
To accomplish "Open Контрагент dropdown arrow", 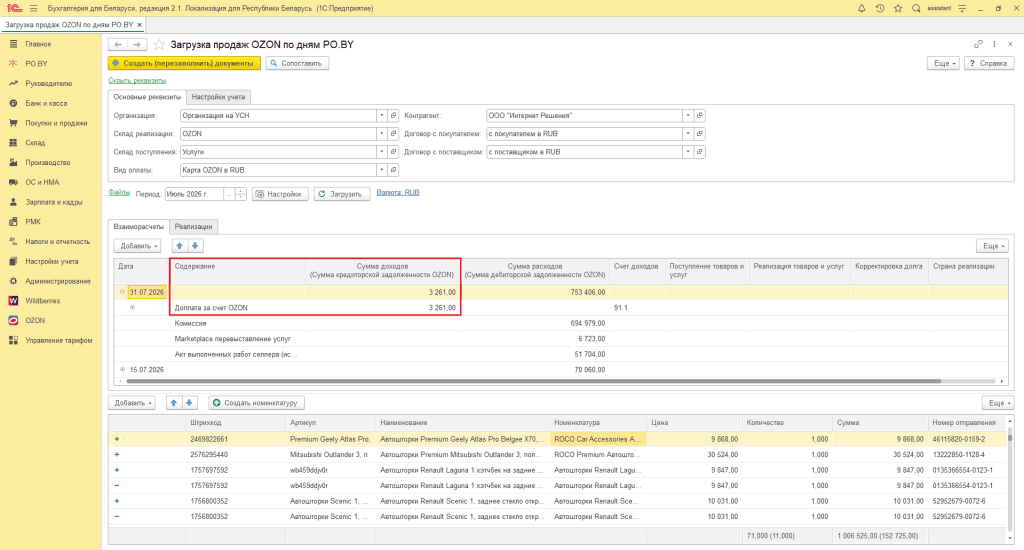I will pos(688,116).
